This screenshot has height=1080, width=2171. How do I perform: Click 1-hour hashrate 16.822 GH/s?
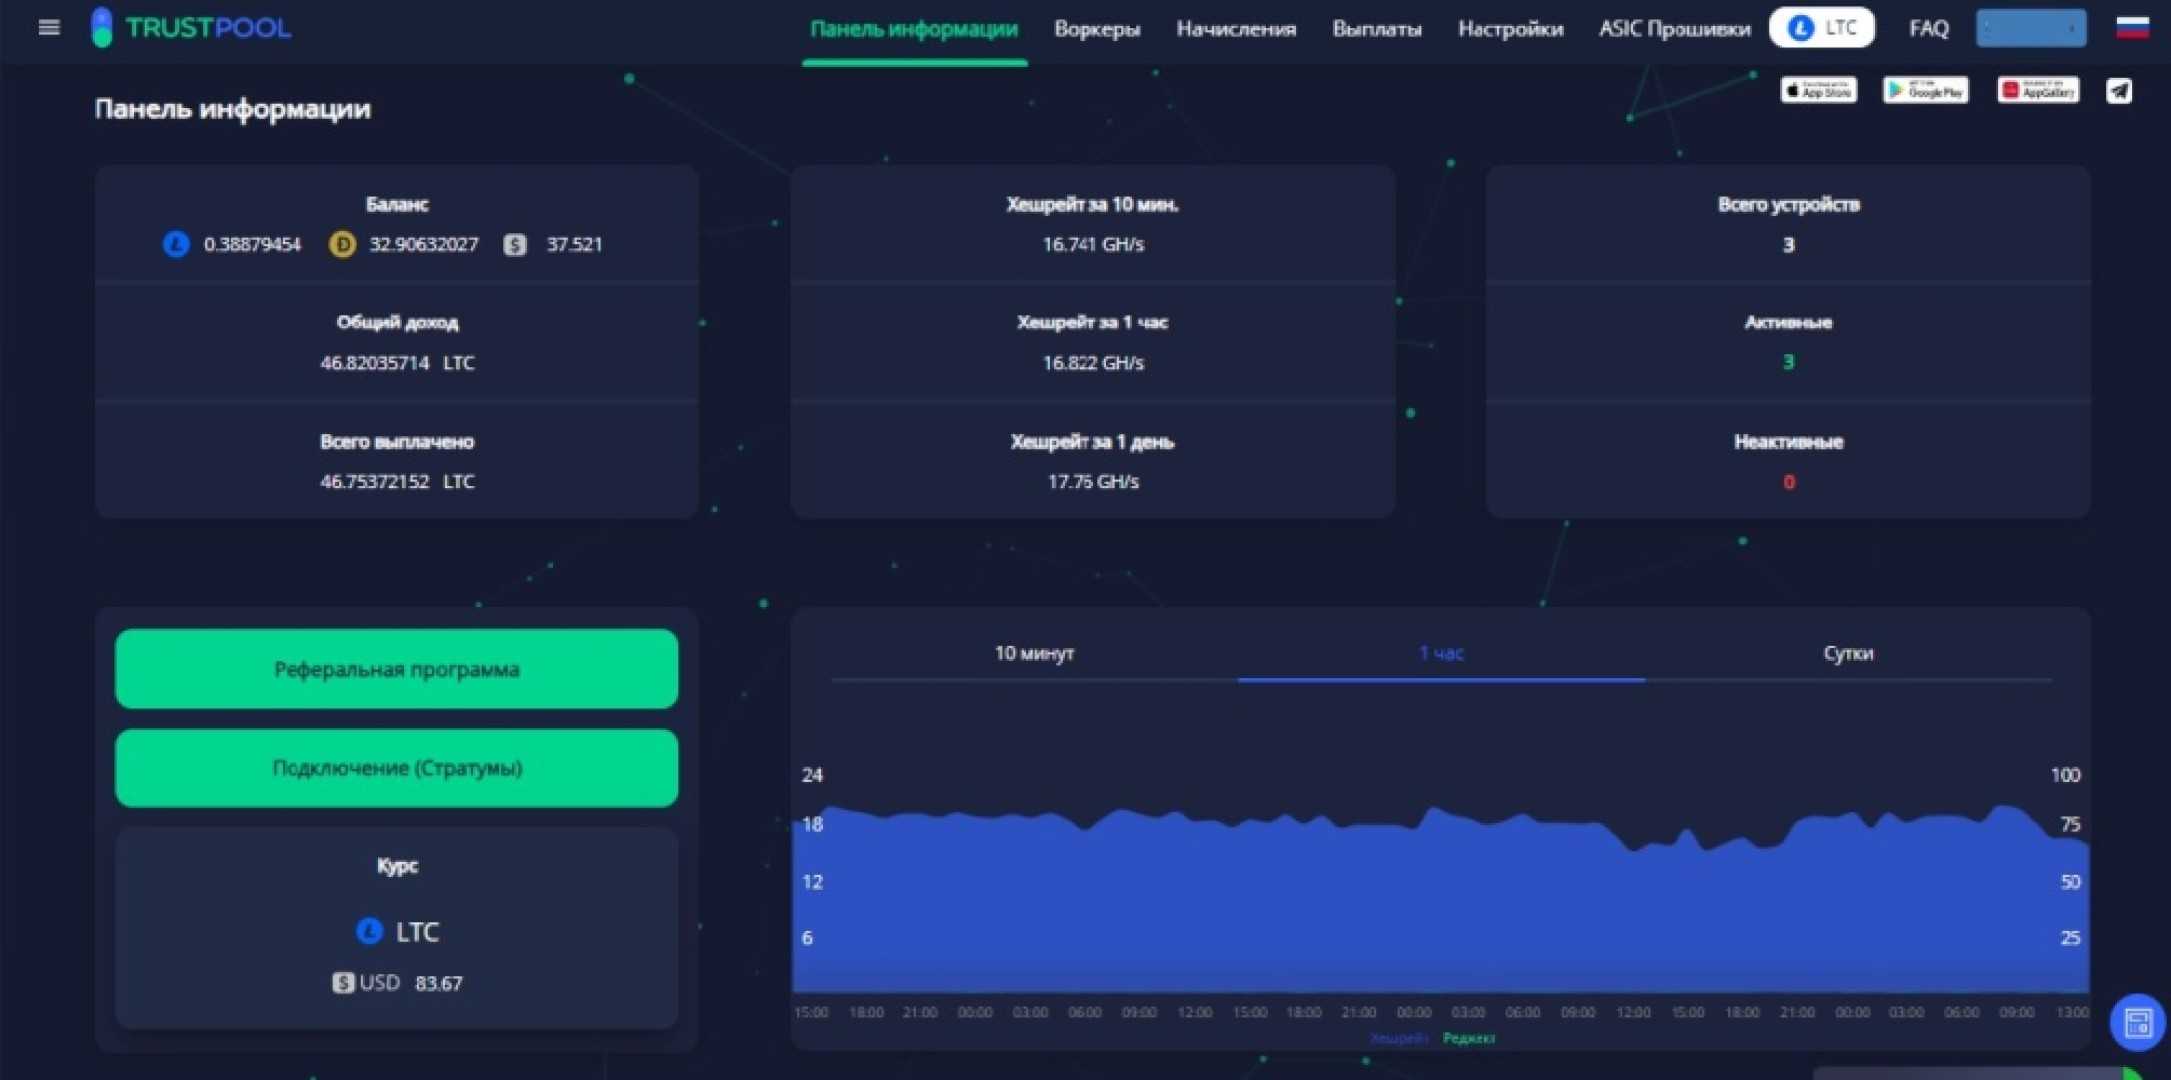pyautogui.click(x=1093, y=362)
